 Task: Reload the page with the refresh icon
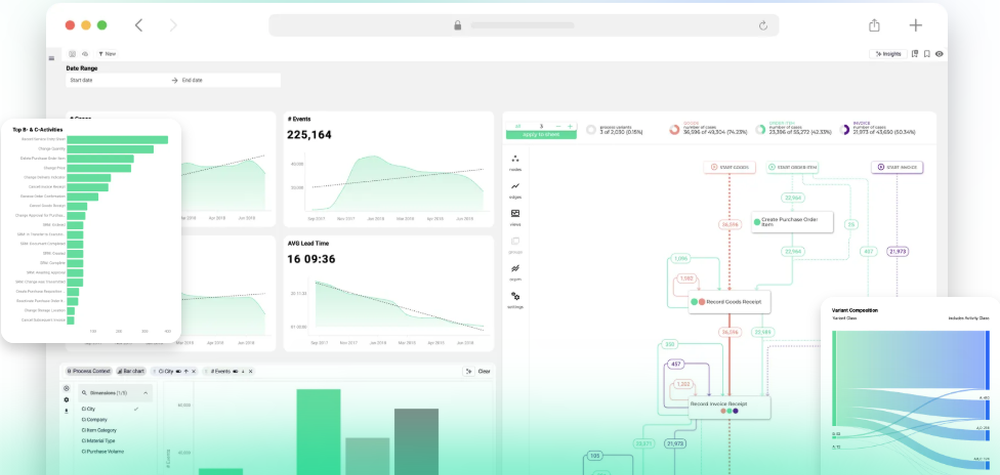(x=763, y=26)
